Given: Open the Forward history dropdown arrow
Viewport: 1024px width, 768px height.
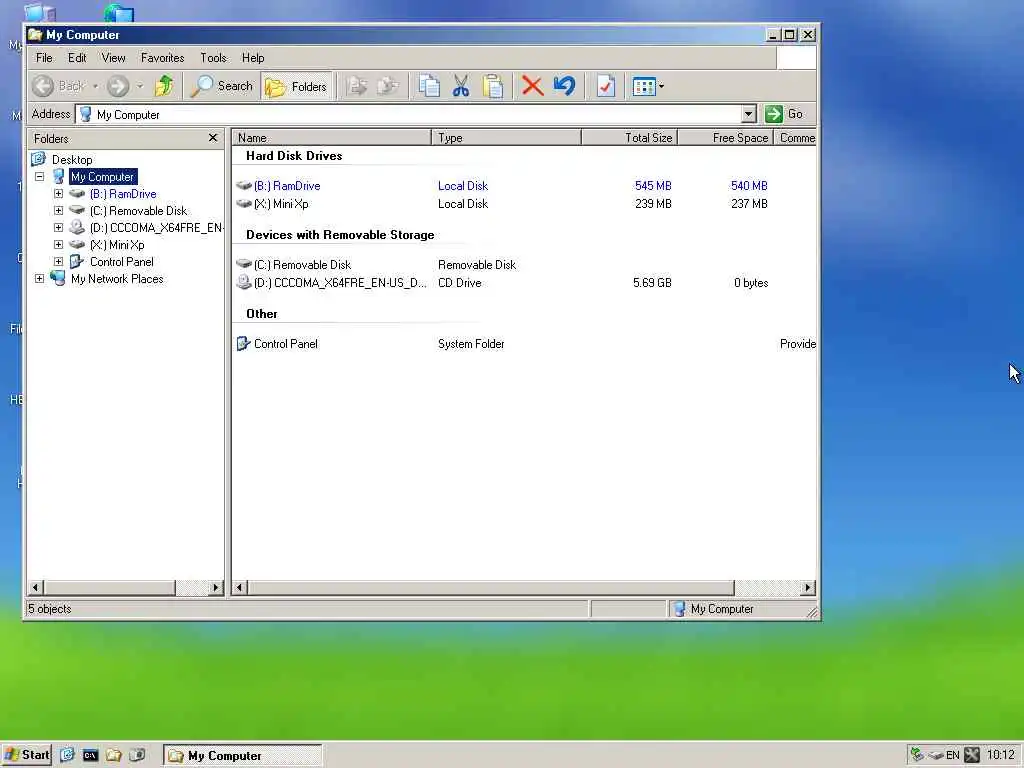Looking at the screenshot, I should [140, 86].
